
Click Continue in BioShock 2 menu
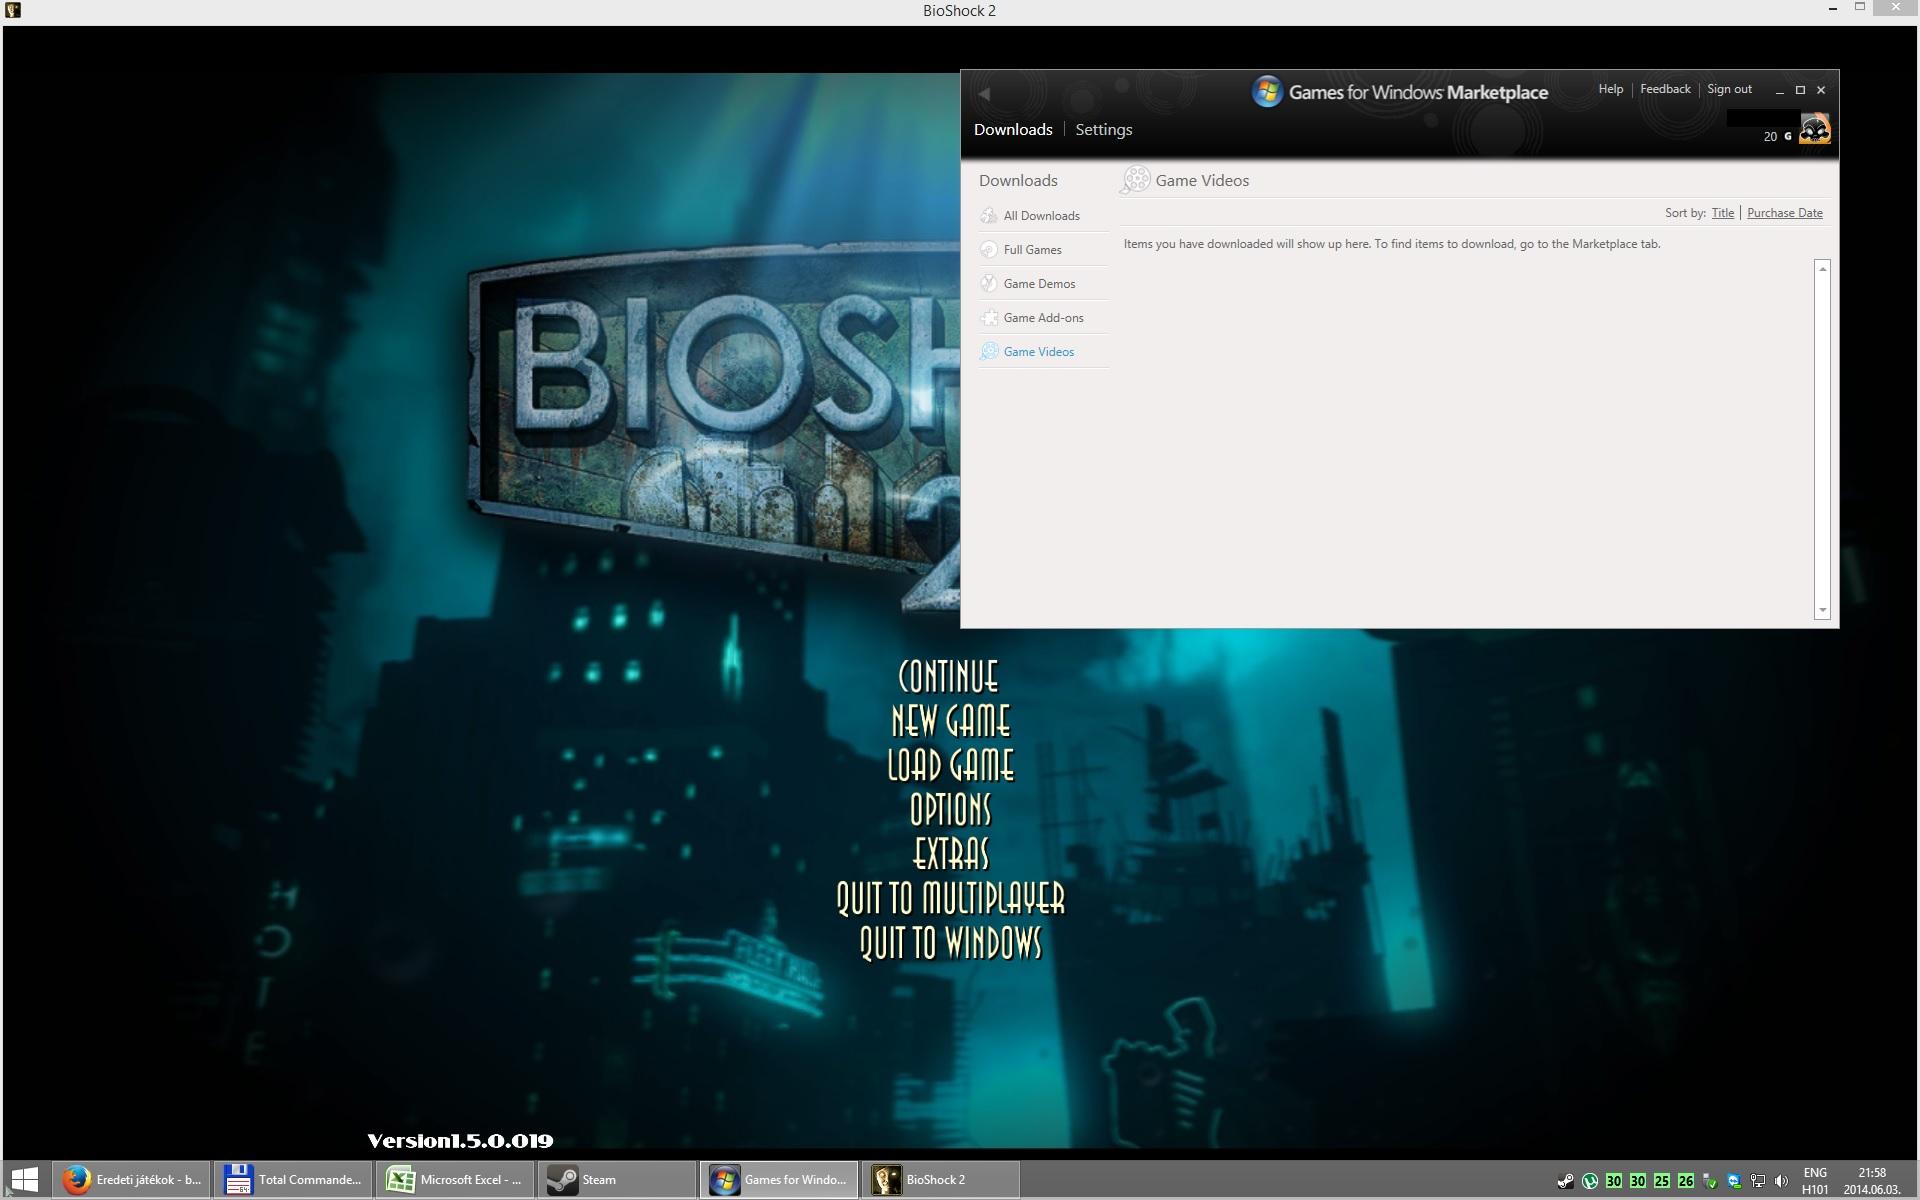click(x=948, y=677)
